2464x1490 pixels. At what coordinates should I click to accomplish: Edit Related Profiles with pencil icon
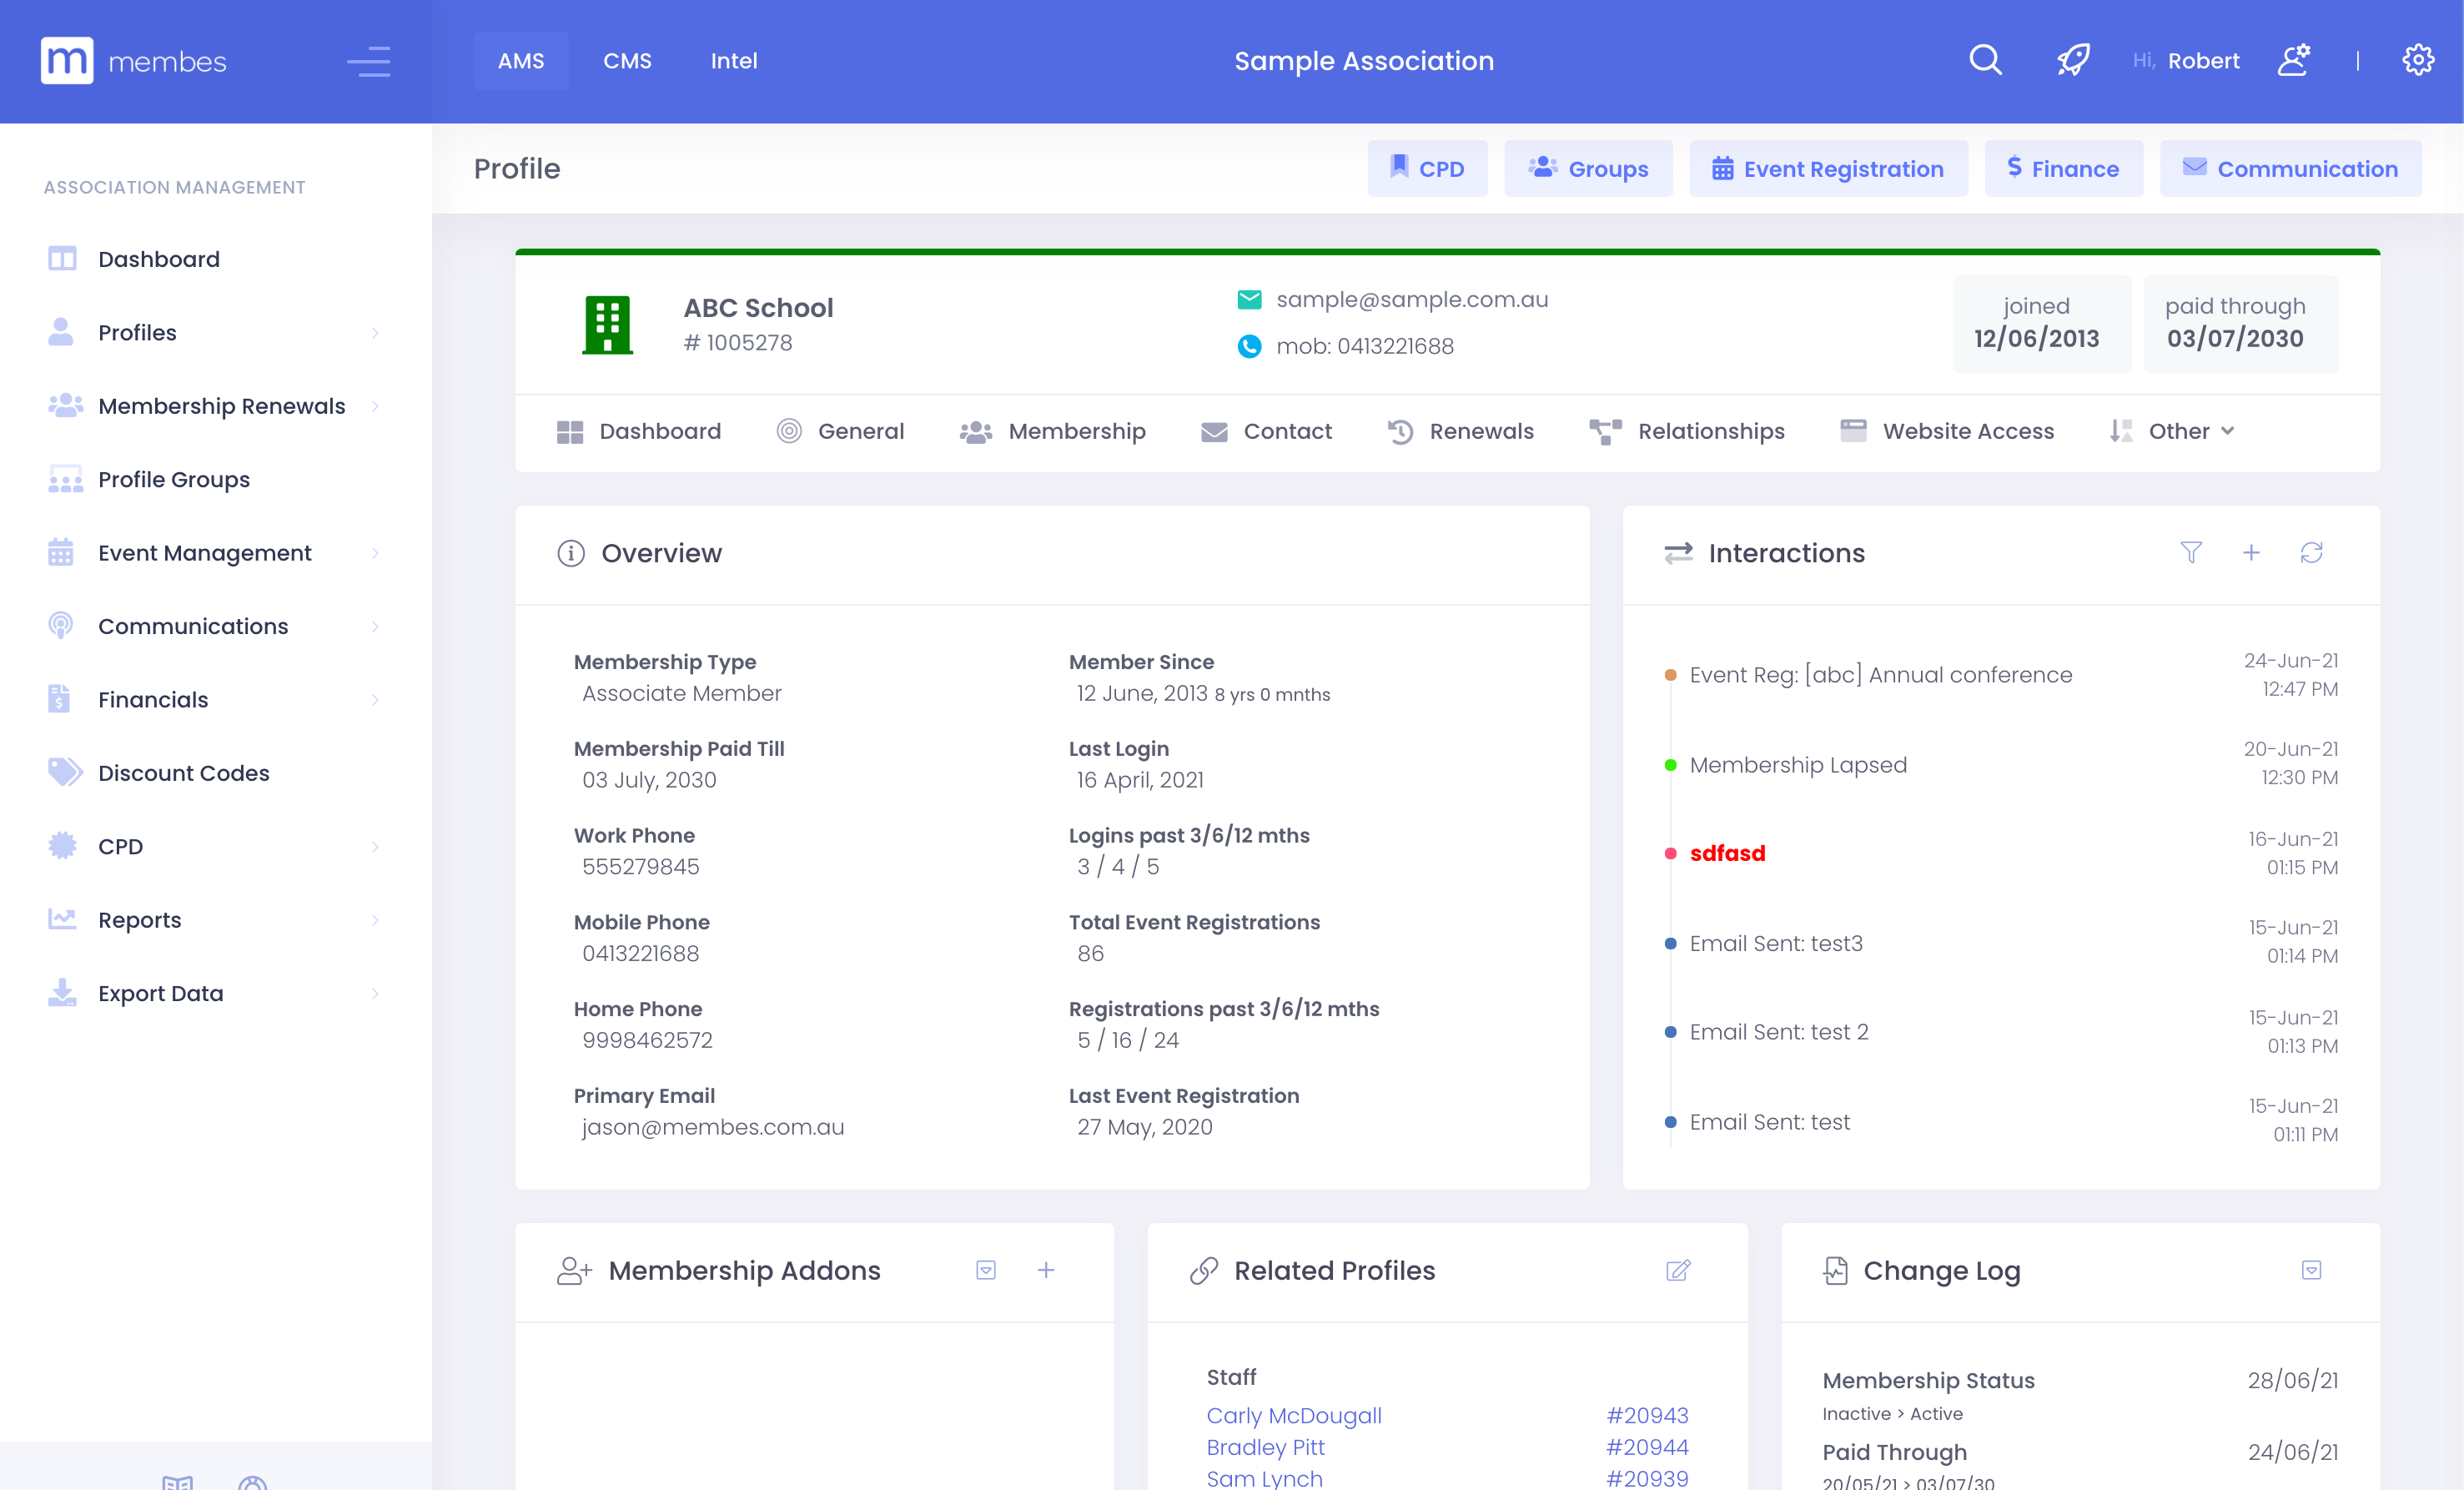coord(1678,1270)
